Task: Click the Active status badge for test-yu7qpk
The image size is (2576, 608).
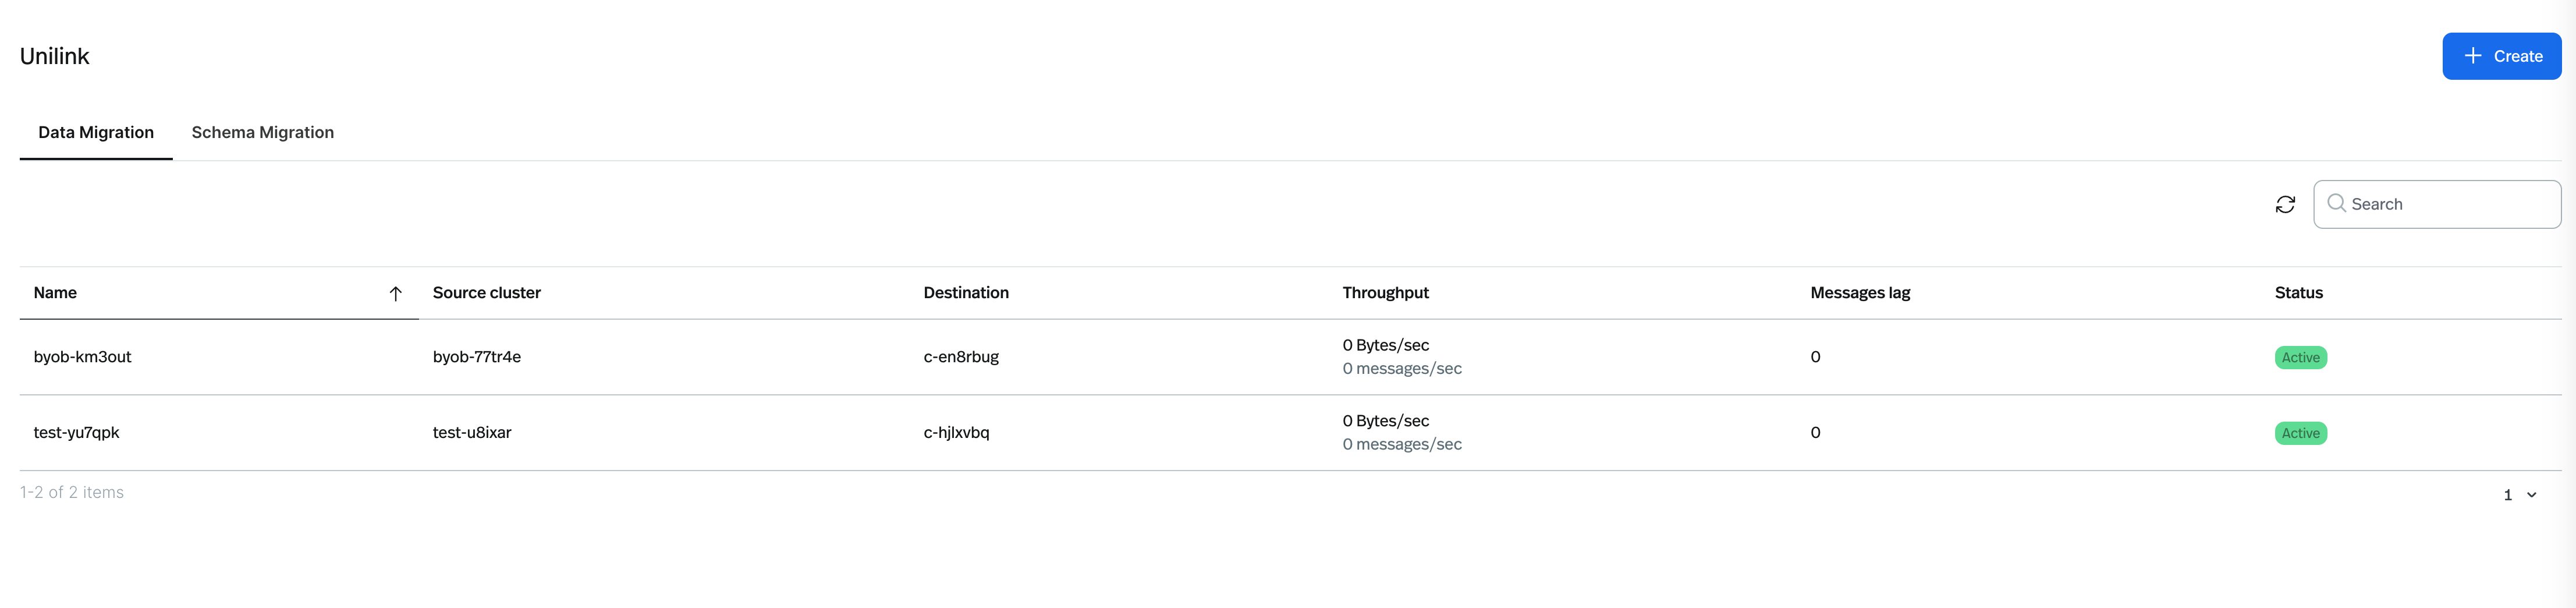Action: (x=2300, y=433)
